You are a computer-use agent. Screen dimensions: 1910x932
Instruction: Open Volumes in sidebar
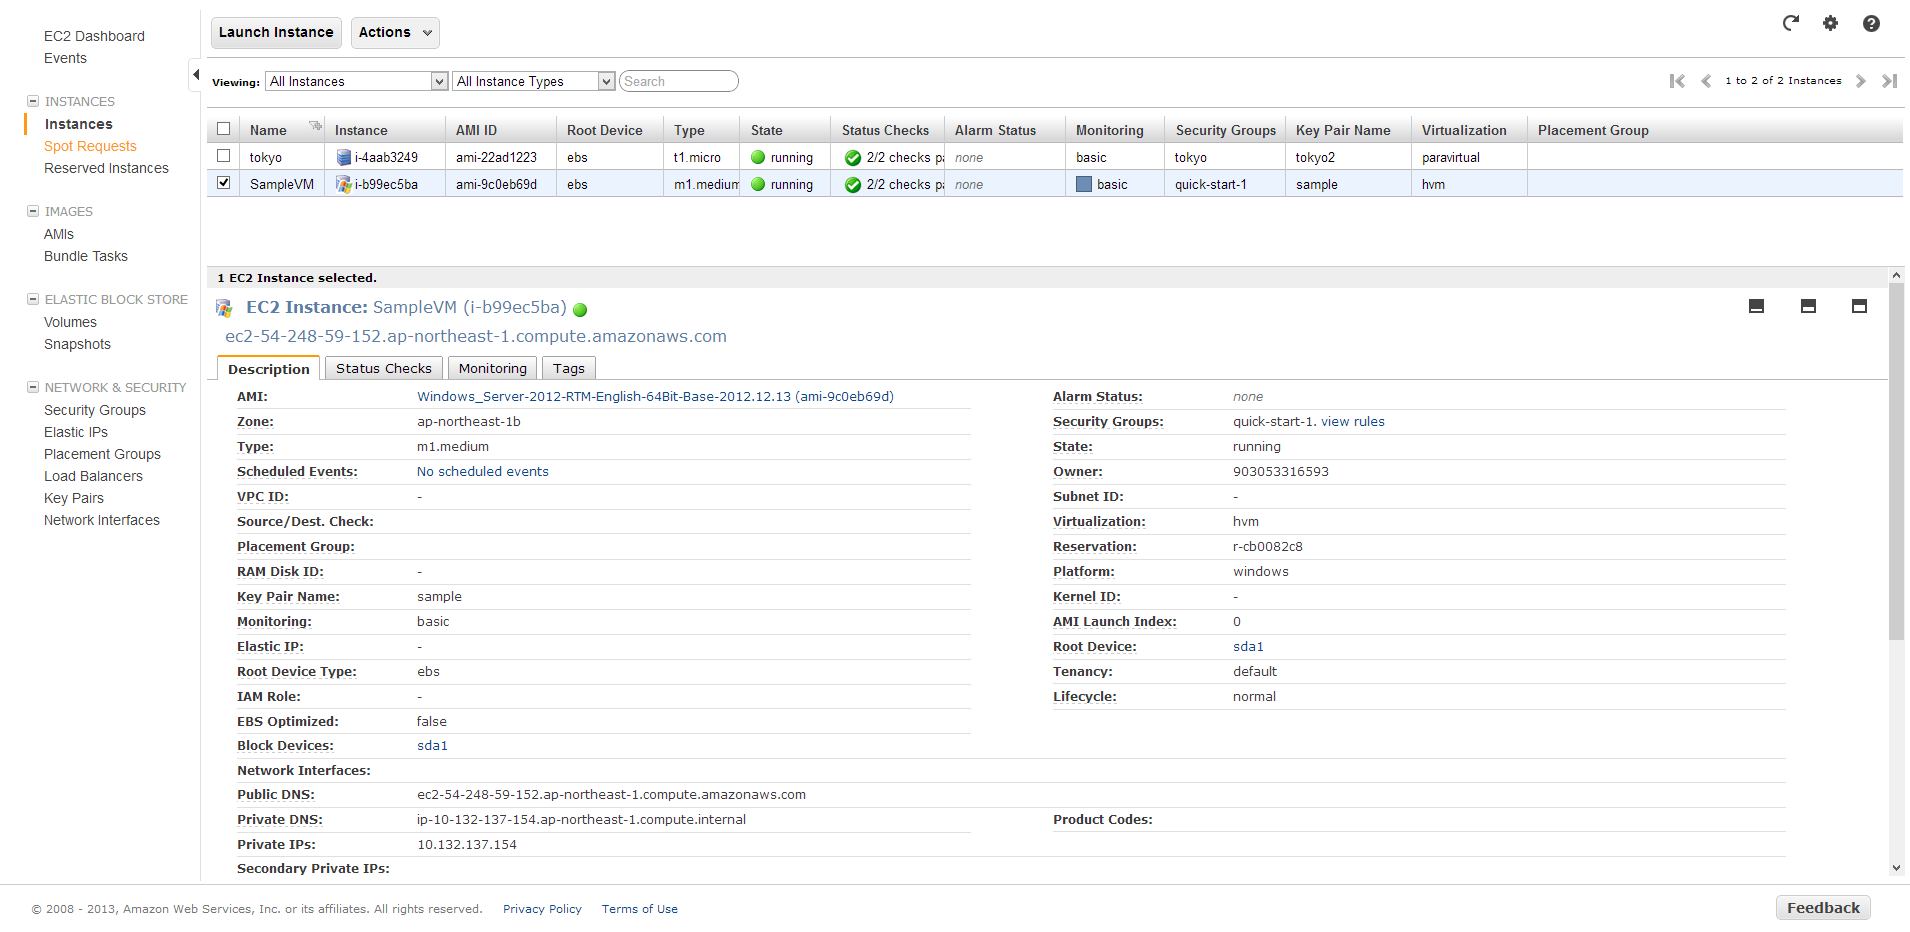tap(70, 322)
